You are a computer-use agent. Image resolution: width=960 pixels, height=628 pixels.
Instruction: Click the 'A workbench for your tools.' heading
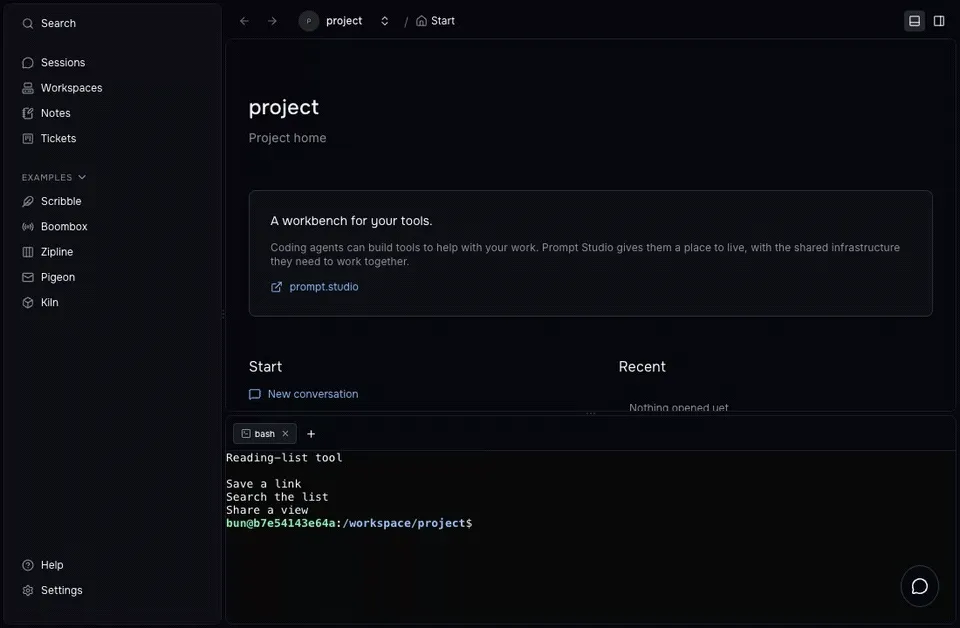(x=351, y=221)
